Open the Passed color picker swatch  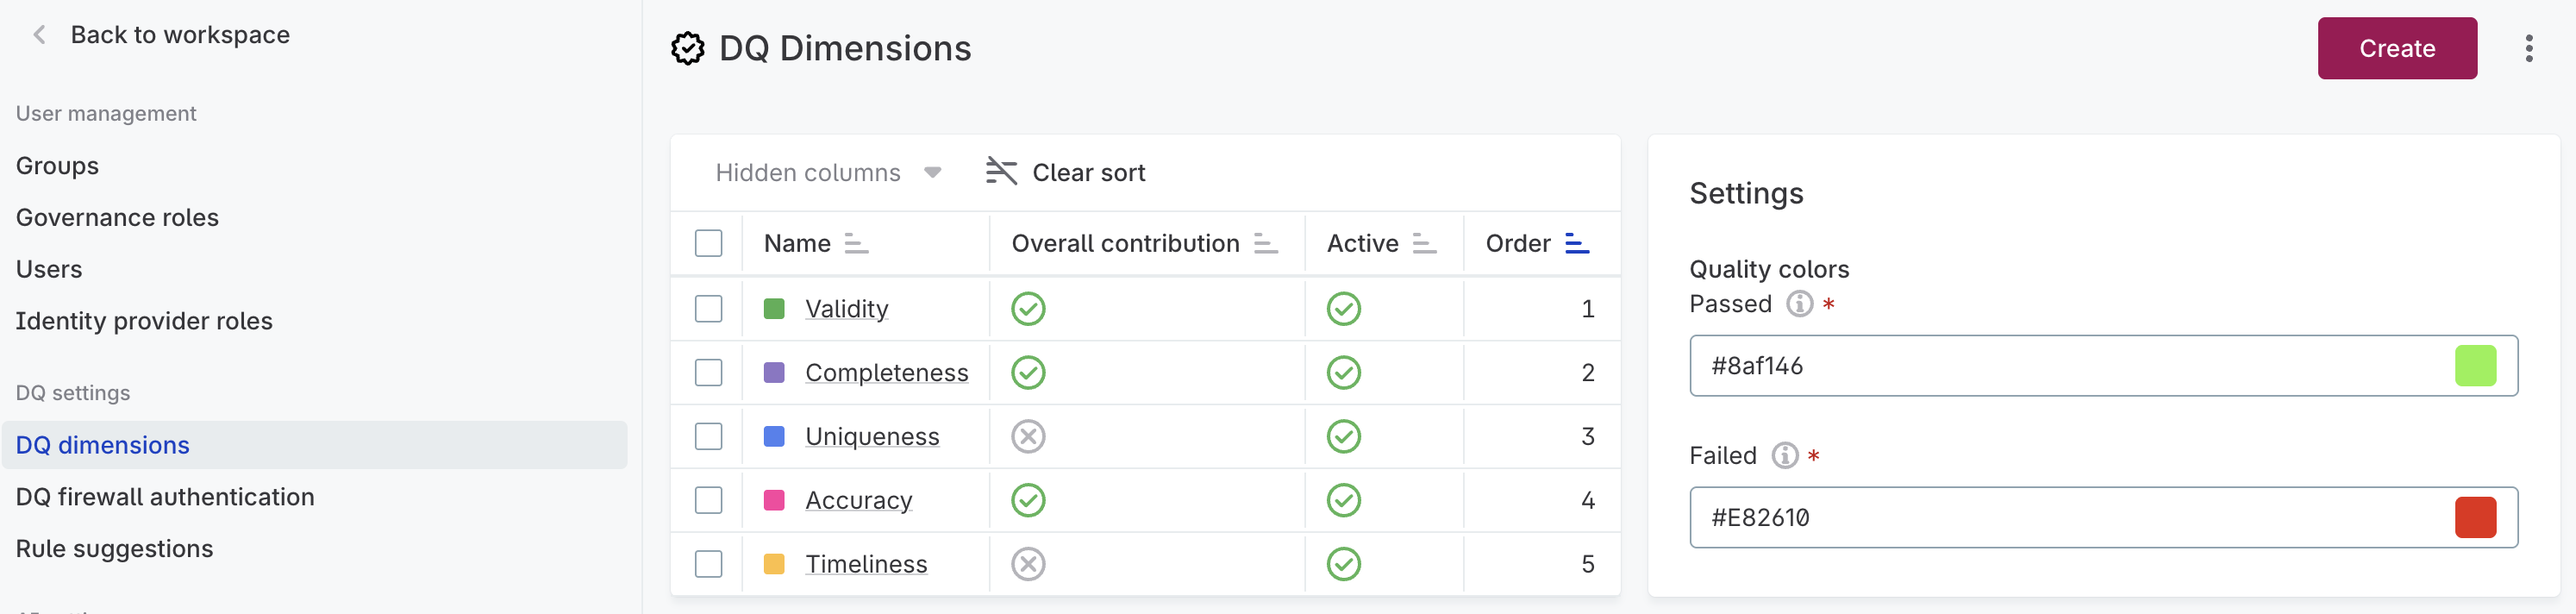[2475, 366]
